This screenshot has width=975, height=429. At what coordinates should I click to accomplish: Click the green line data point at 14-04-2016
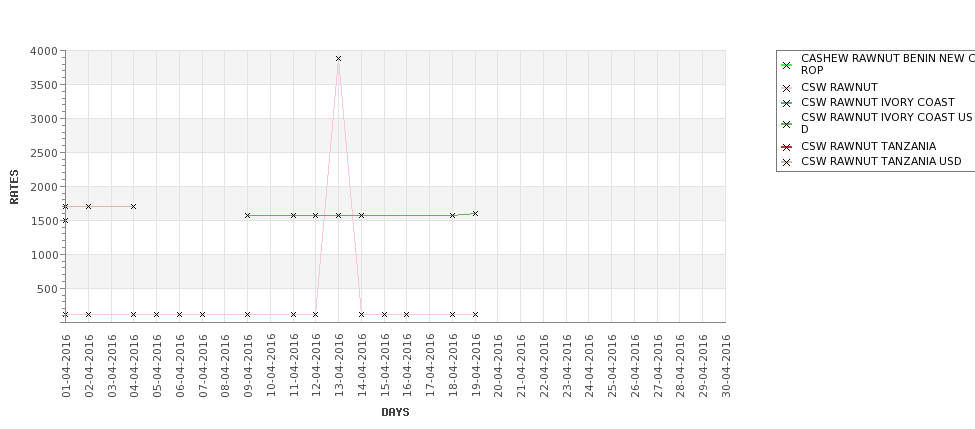coord(361,215)
